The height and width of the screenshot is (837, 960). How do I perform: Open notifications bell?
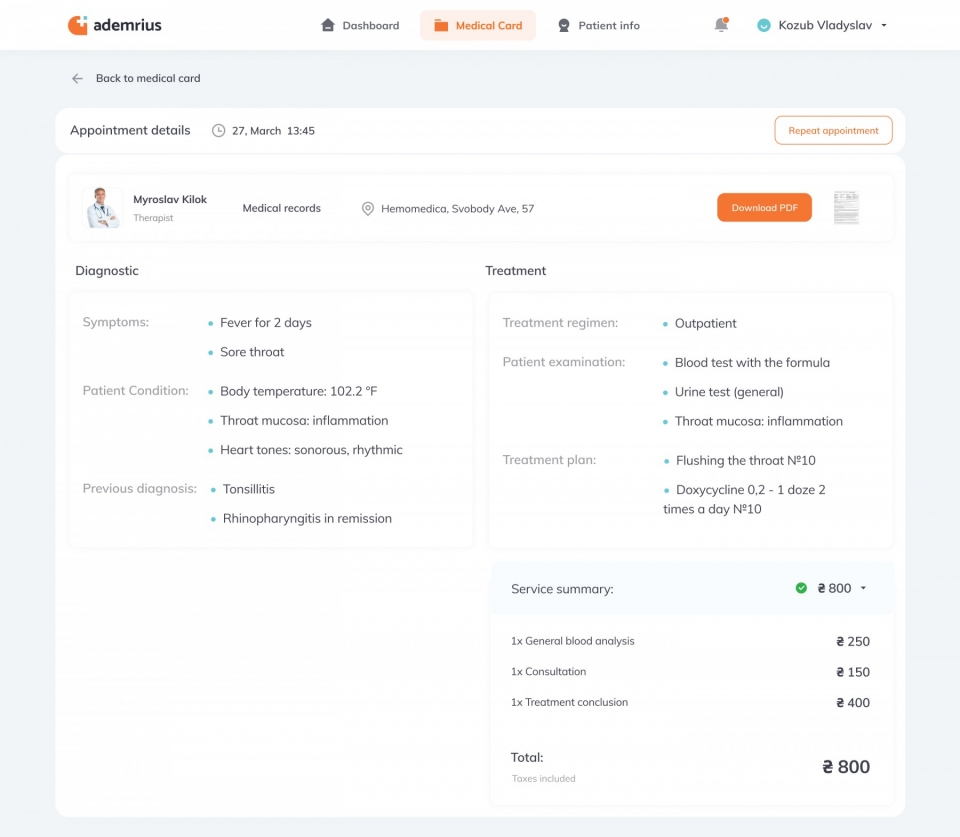tap(721, 26)
